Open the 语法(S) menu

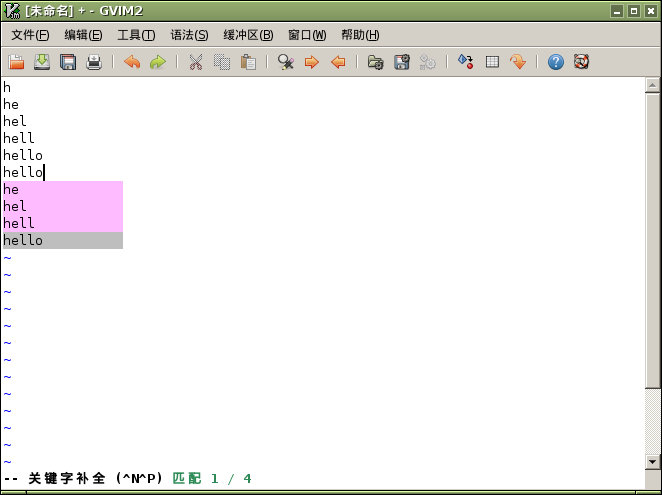pos(189,35)
